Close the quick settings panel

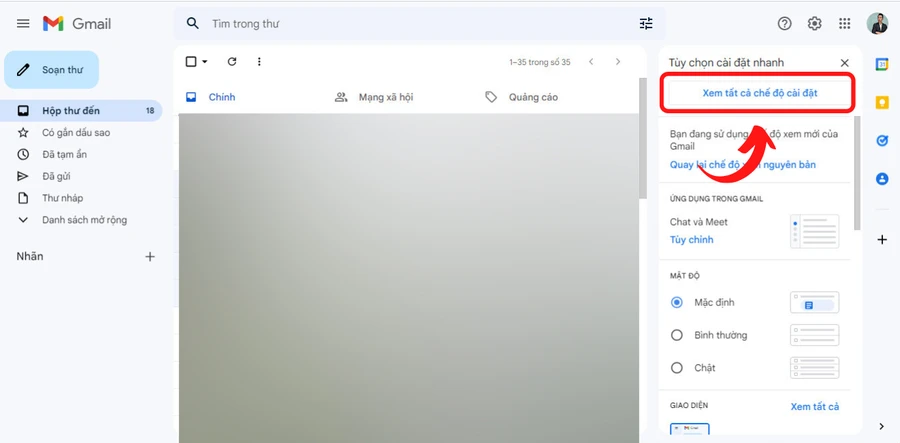coord(844,63)
